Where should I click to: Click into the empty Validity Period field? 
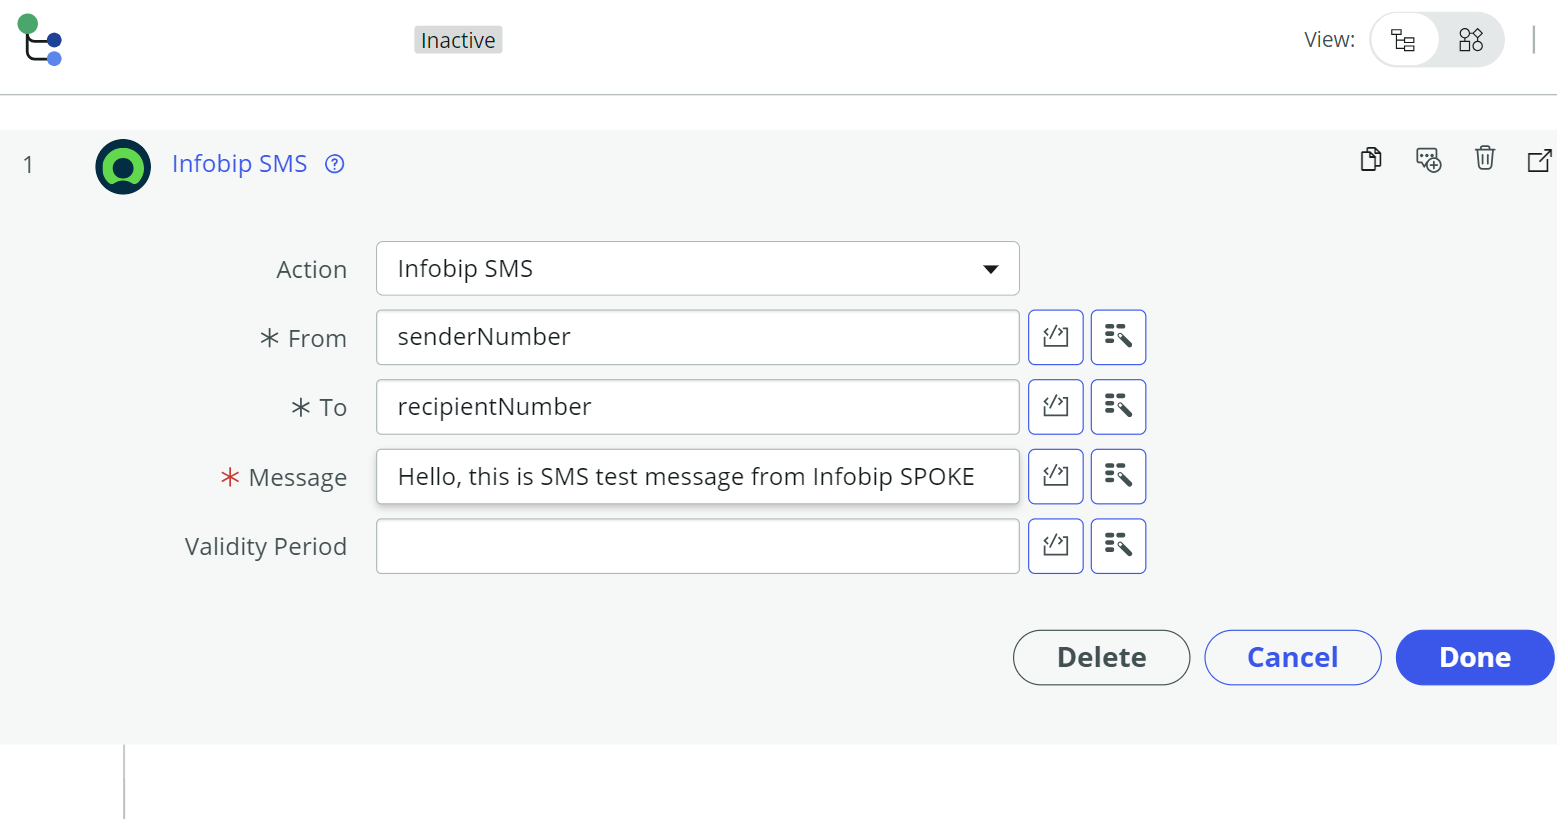coord(698,546)
